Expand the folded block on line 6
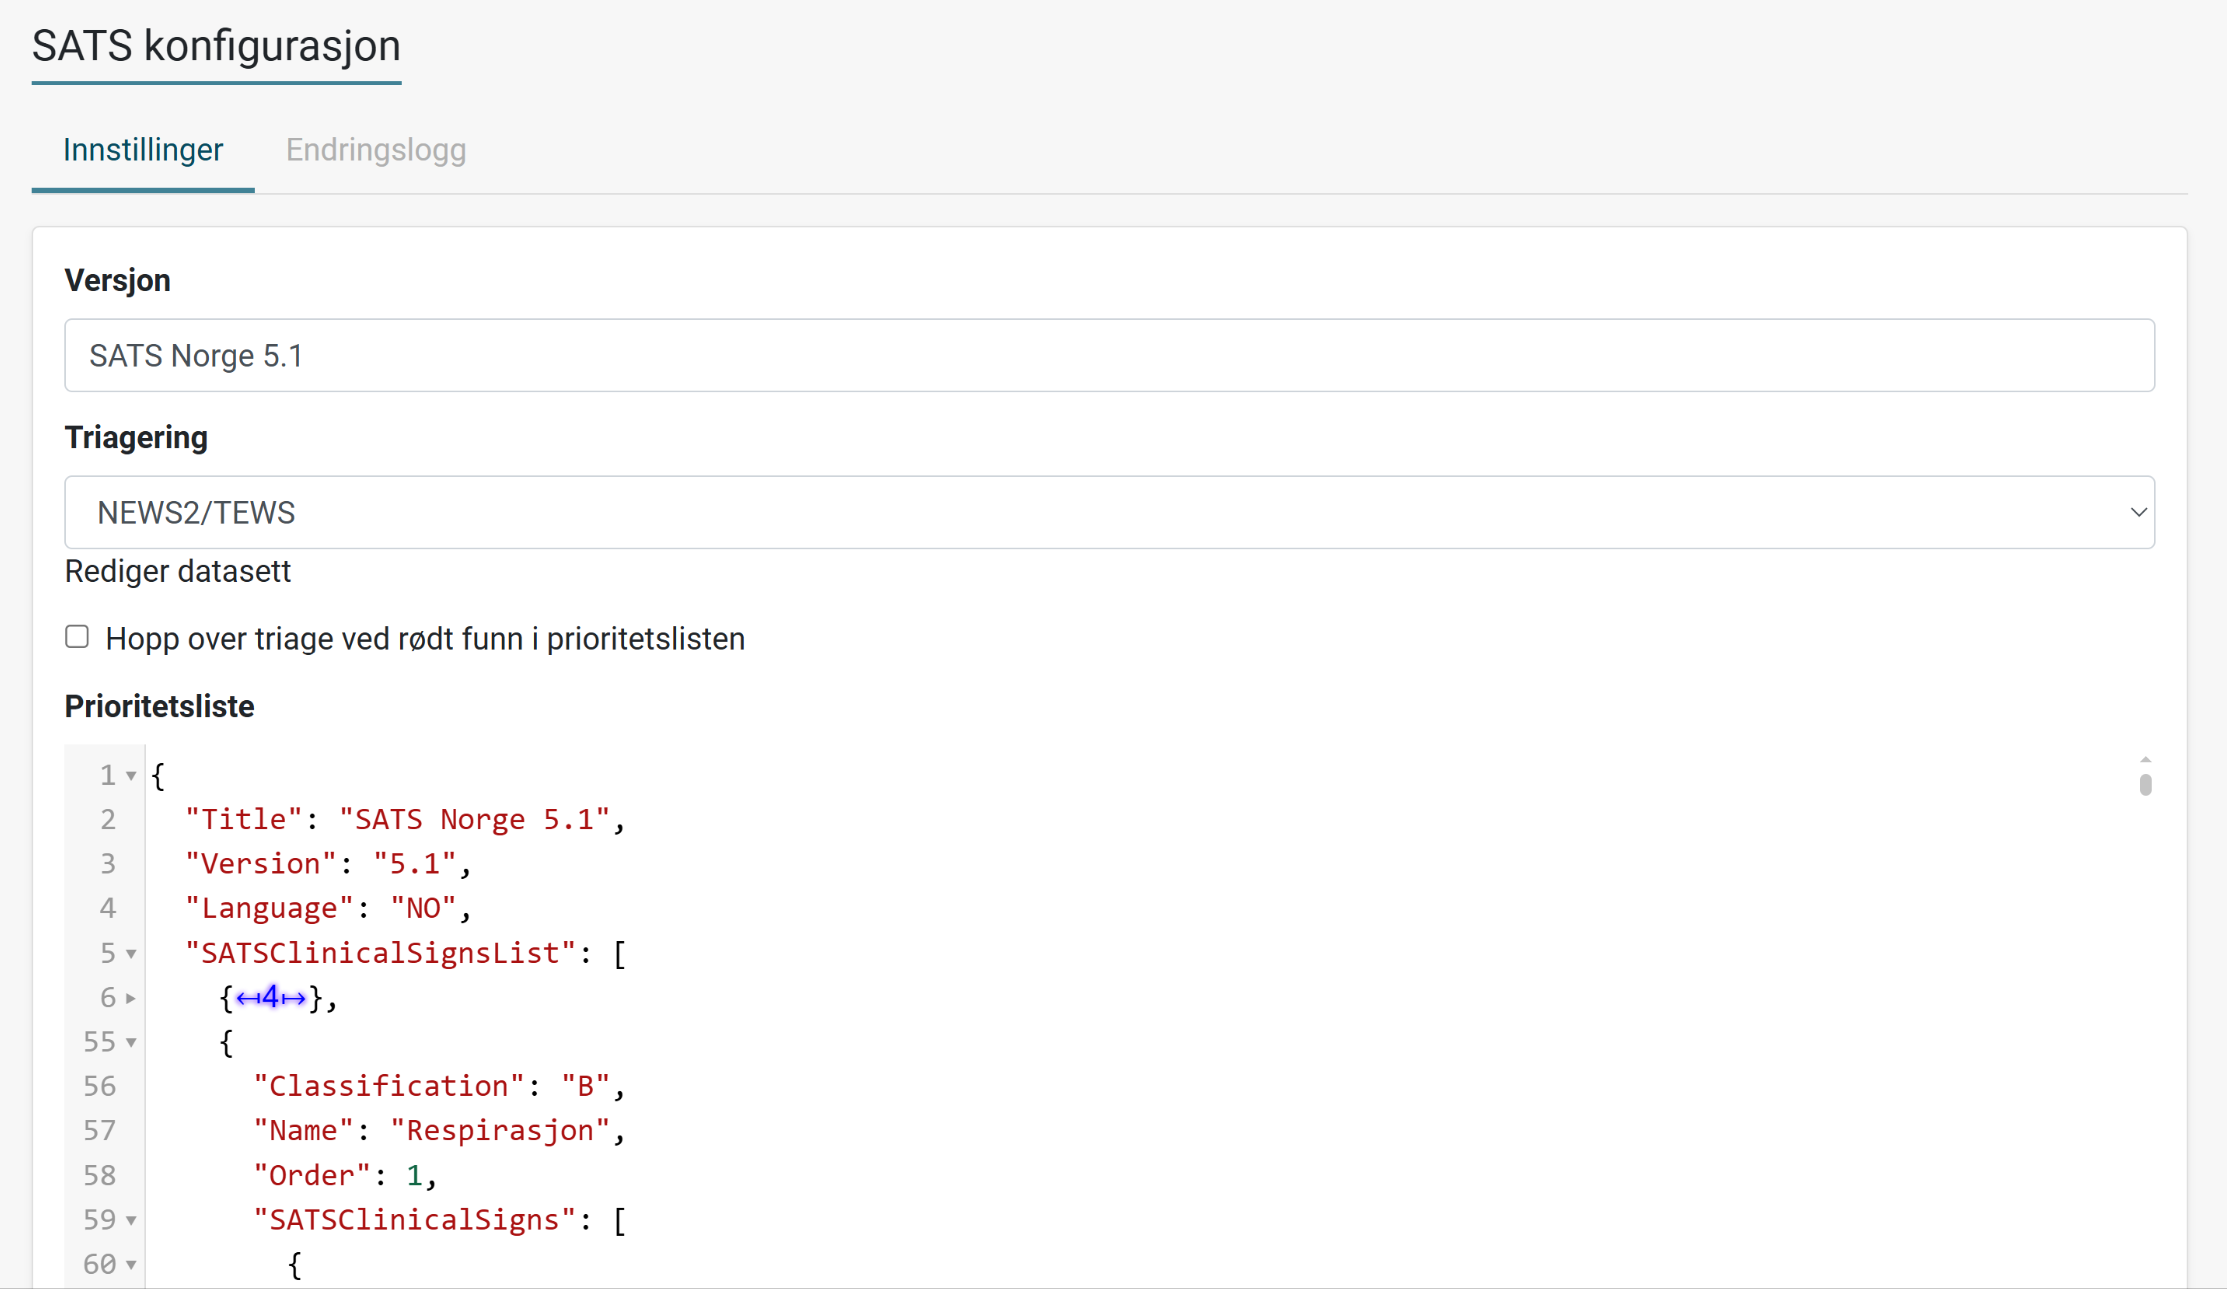 131,998
